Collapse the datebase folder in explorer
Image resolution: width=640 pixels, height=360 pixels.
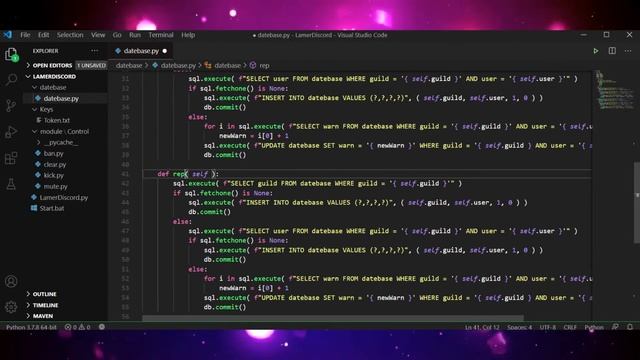click(x=65, y=87)
